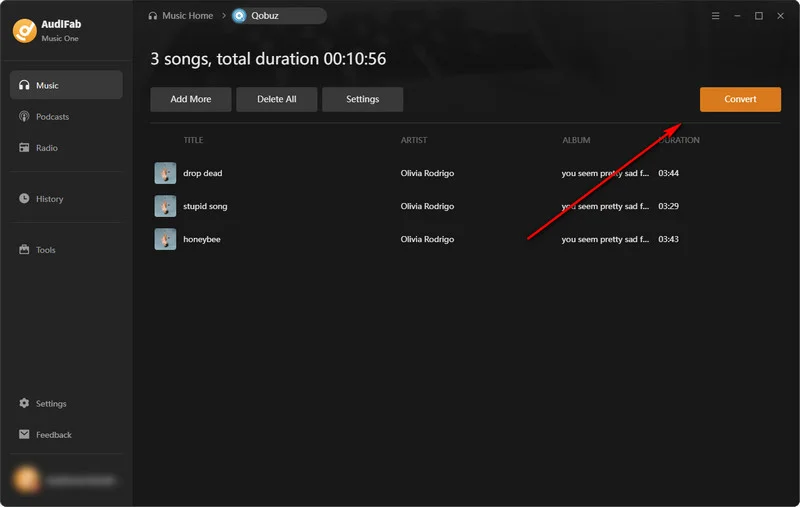Click album name in drop dead row

(x=605, y=173)
